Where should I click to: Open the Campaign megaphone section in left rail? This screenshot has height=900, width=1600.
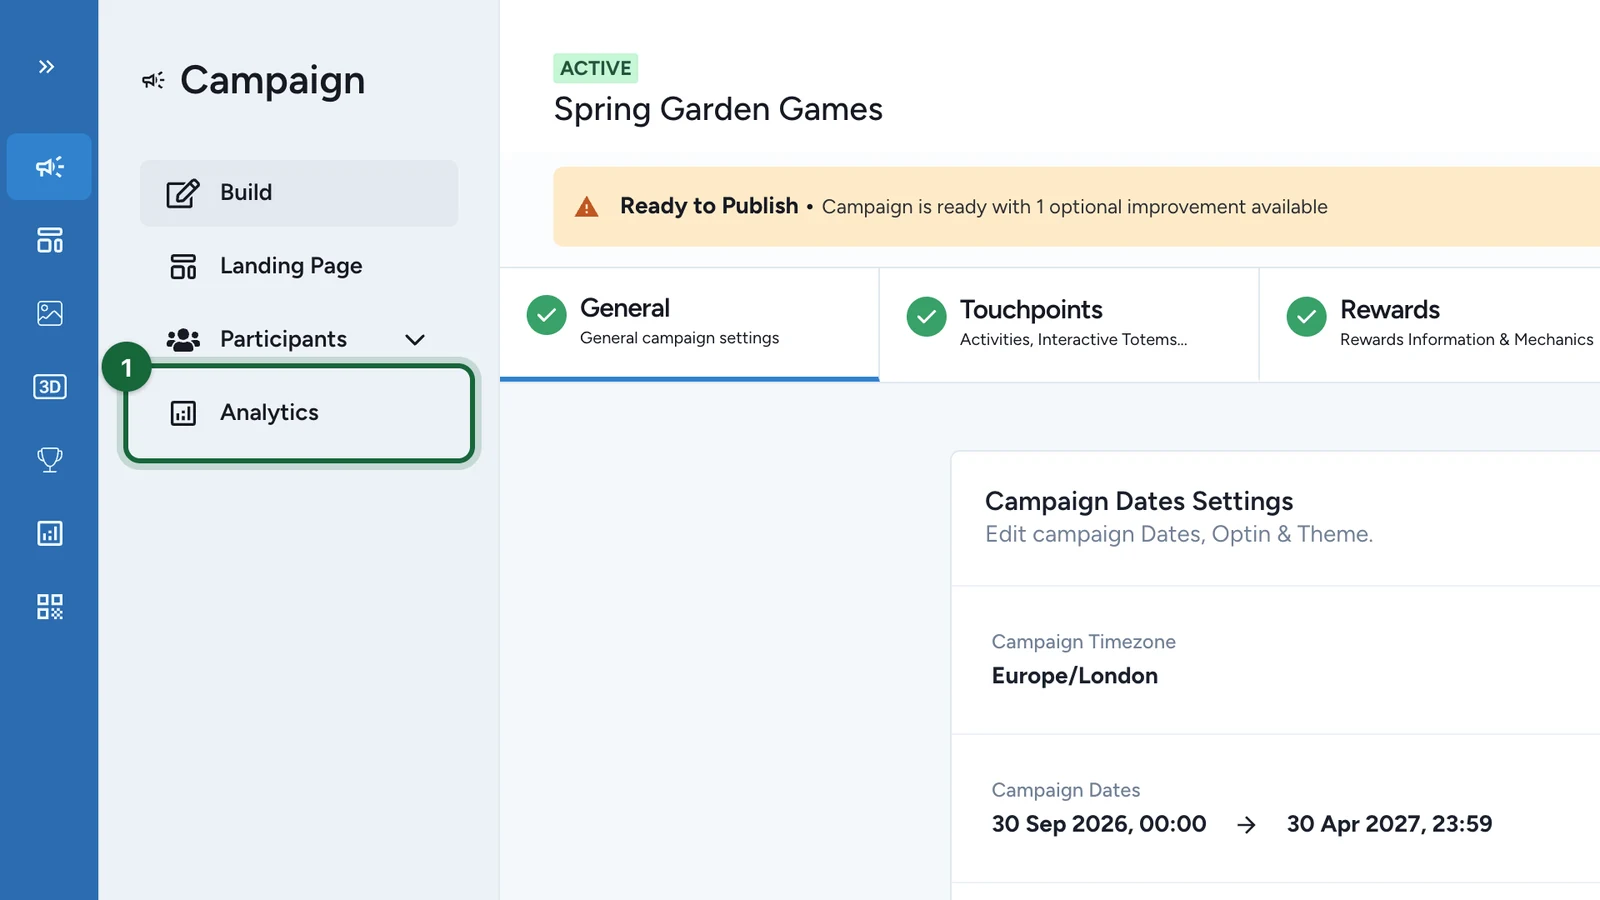coord(49,166)
